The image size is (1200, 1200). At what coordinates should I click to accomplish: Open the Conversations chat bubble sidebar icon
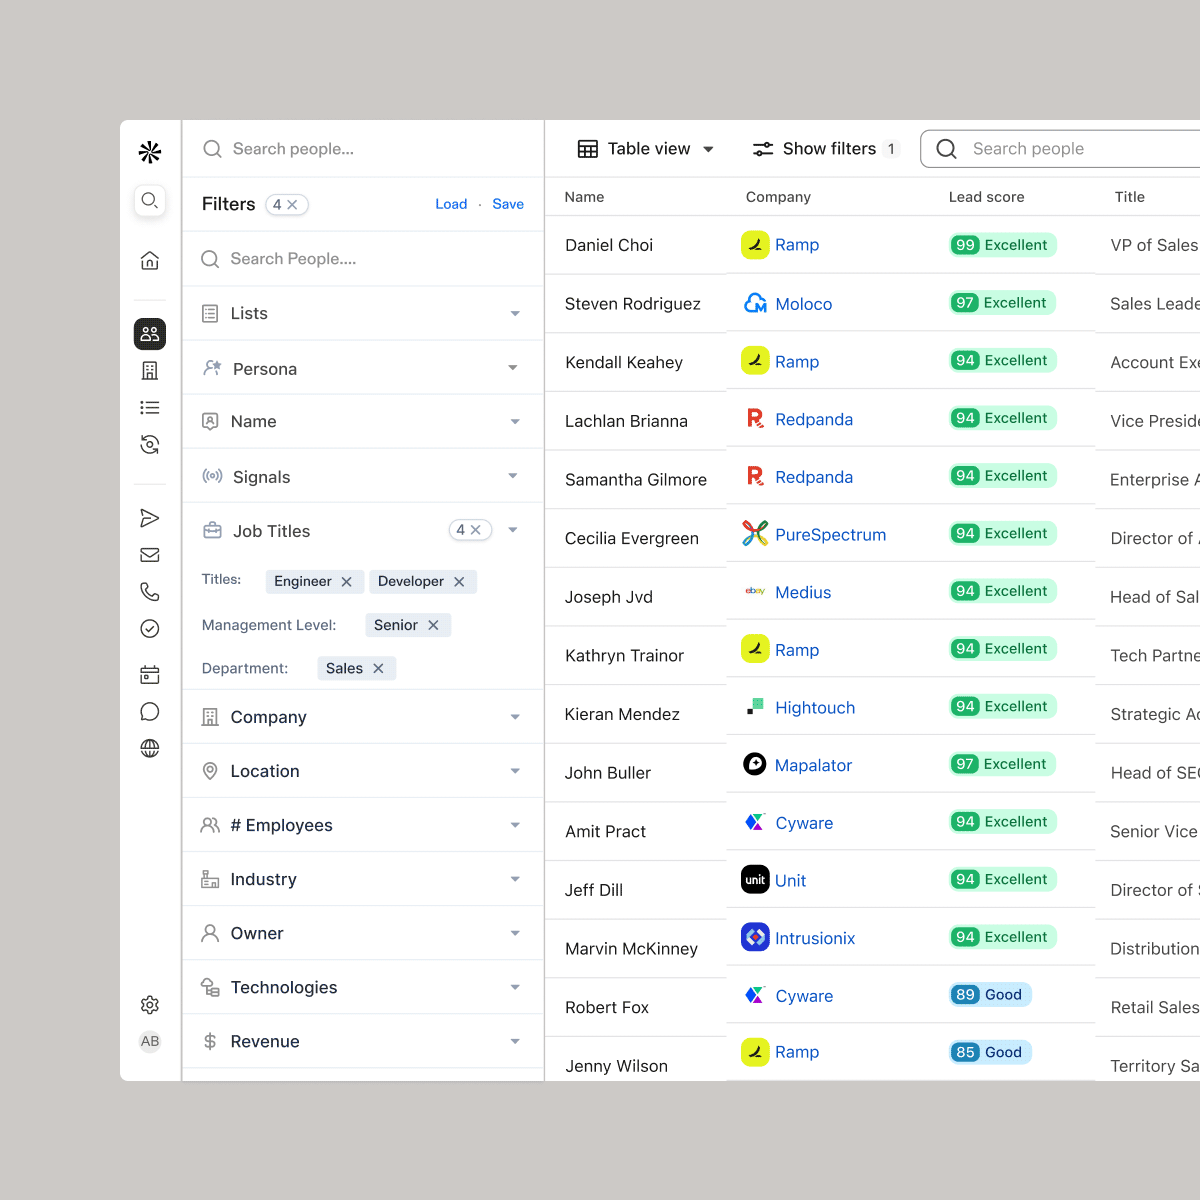150,712
